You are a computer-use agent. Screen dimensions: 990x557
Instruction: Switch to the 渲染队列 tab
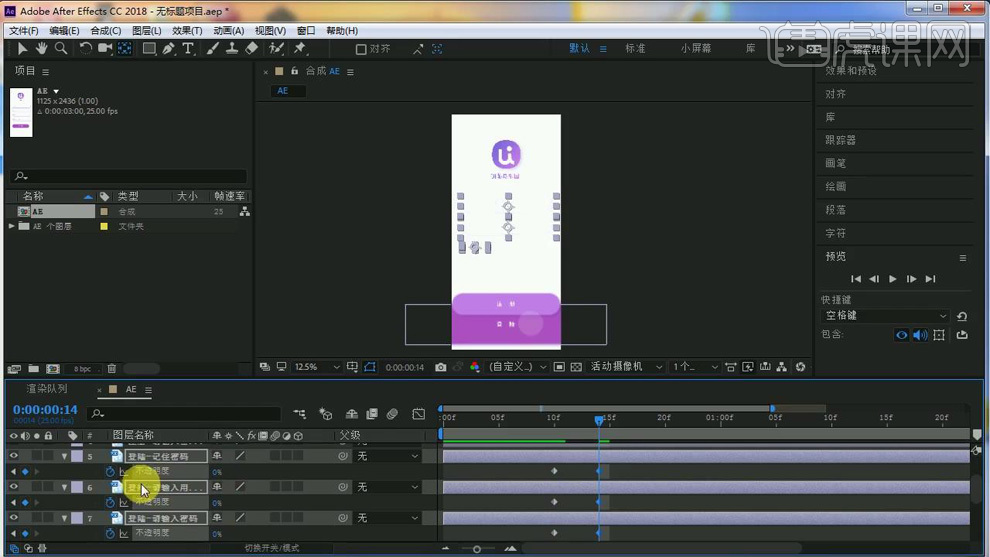(x=47, y=389)
